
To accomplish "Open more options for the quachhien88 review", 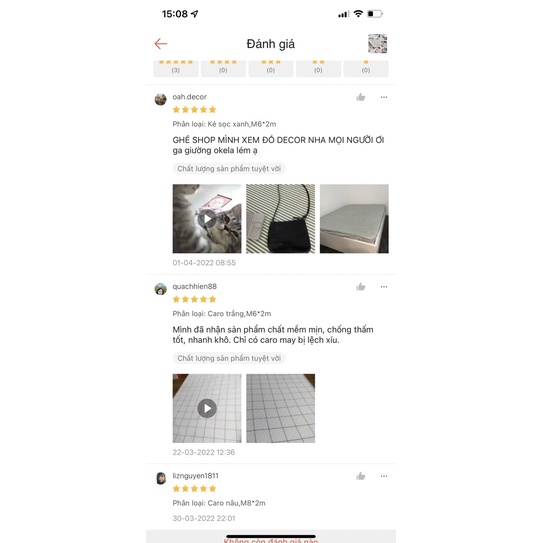I will [x=384, y=287].
